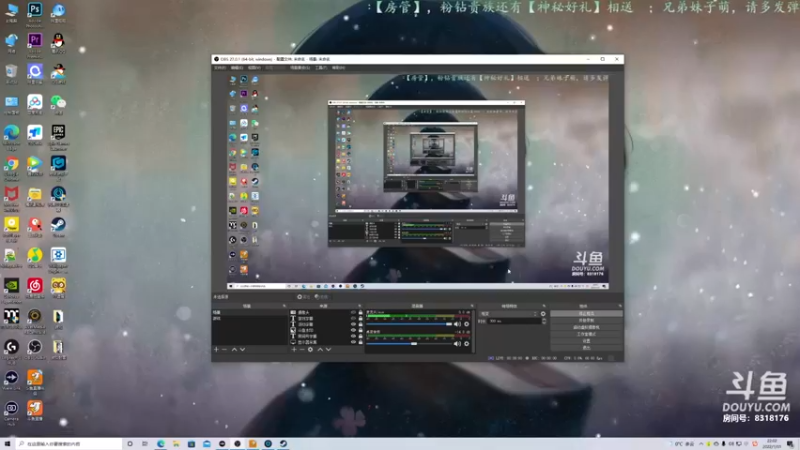Click the transition duration stepper arrows
The width and height of the screenshot is (800, 450).
544,321
